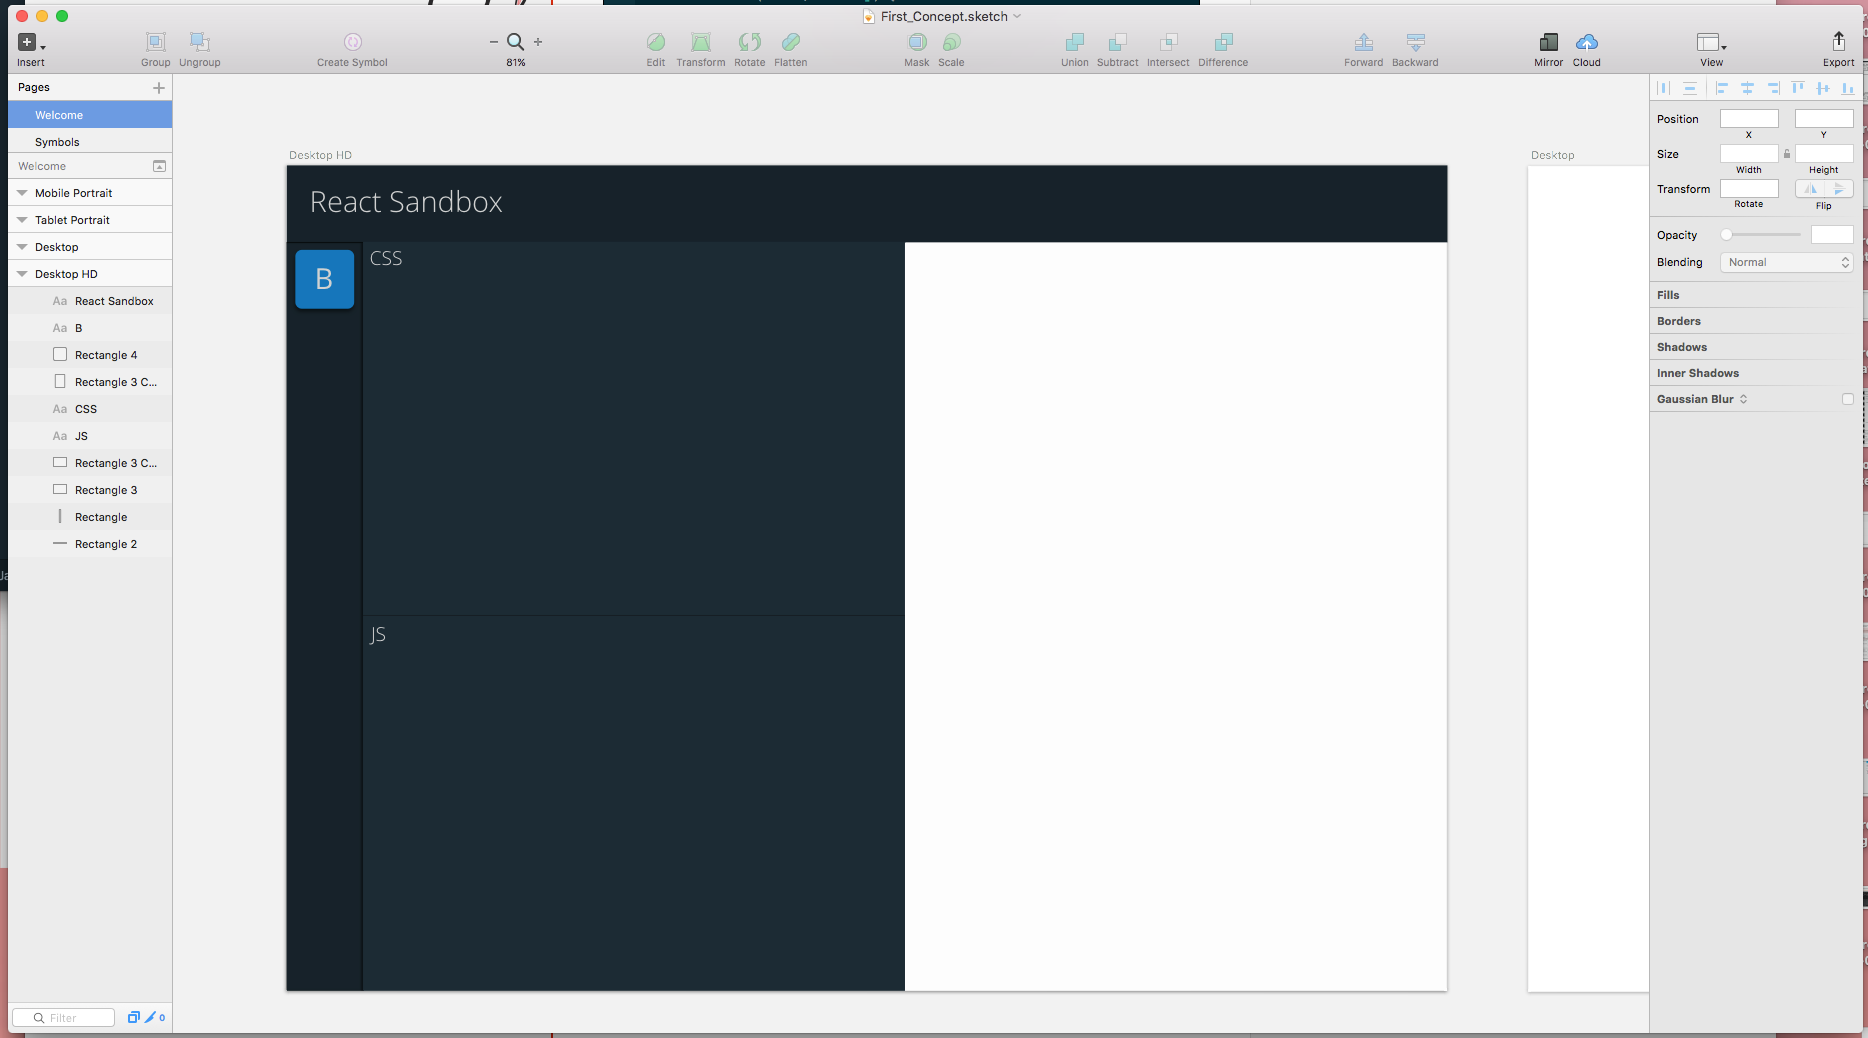Zoom out with the minus button
This screenshot has width=1868, height=1038.
(493, 42)
